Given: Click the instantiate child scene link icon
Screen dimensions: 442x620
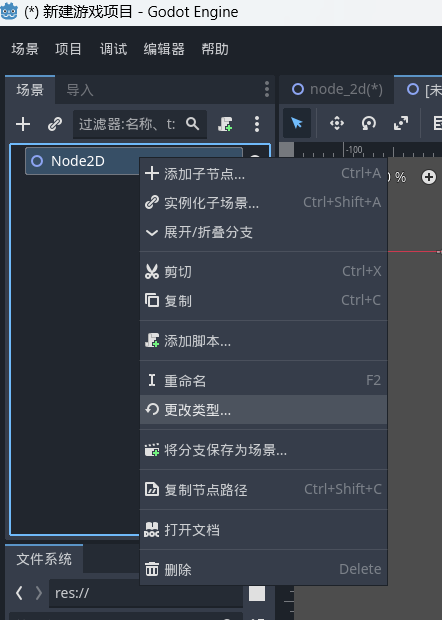Looking at the screenshot, I should click(55, 124).
